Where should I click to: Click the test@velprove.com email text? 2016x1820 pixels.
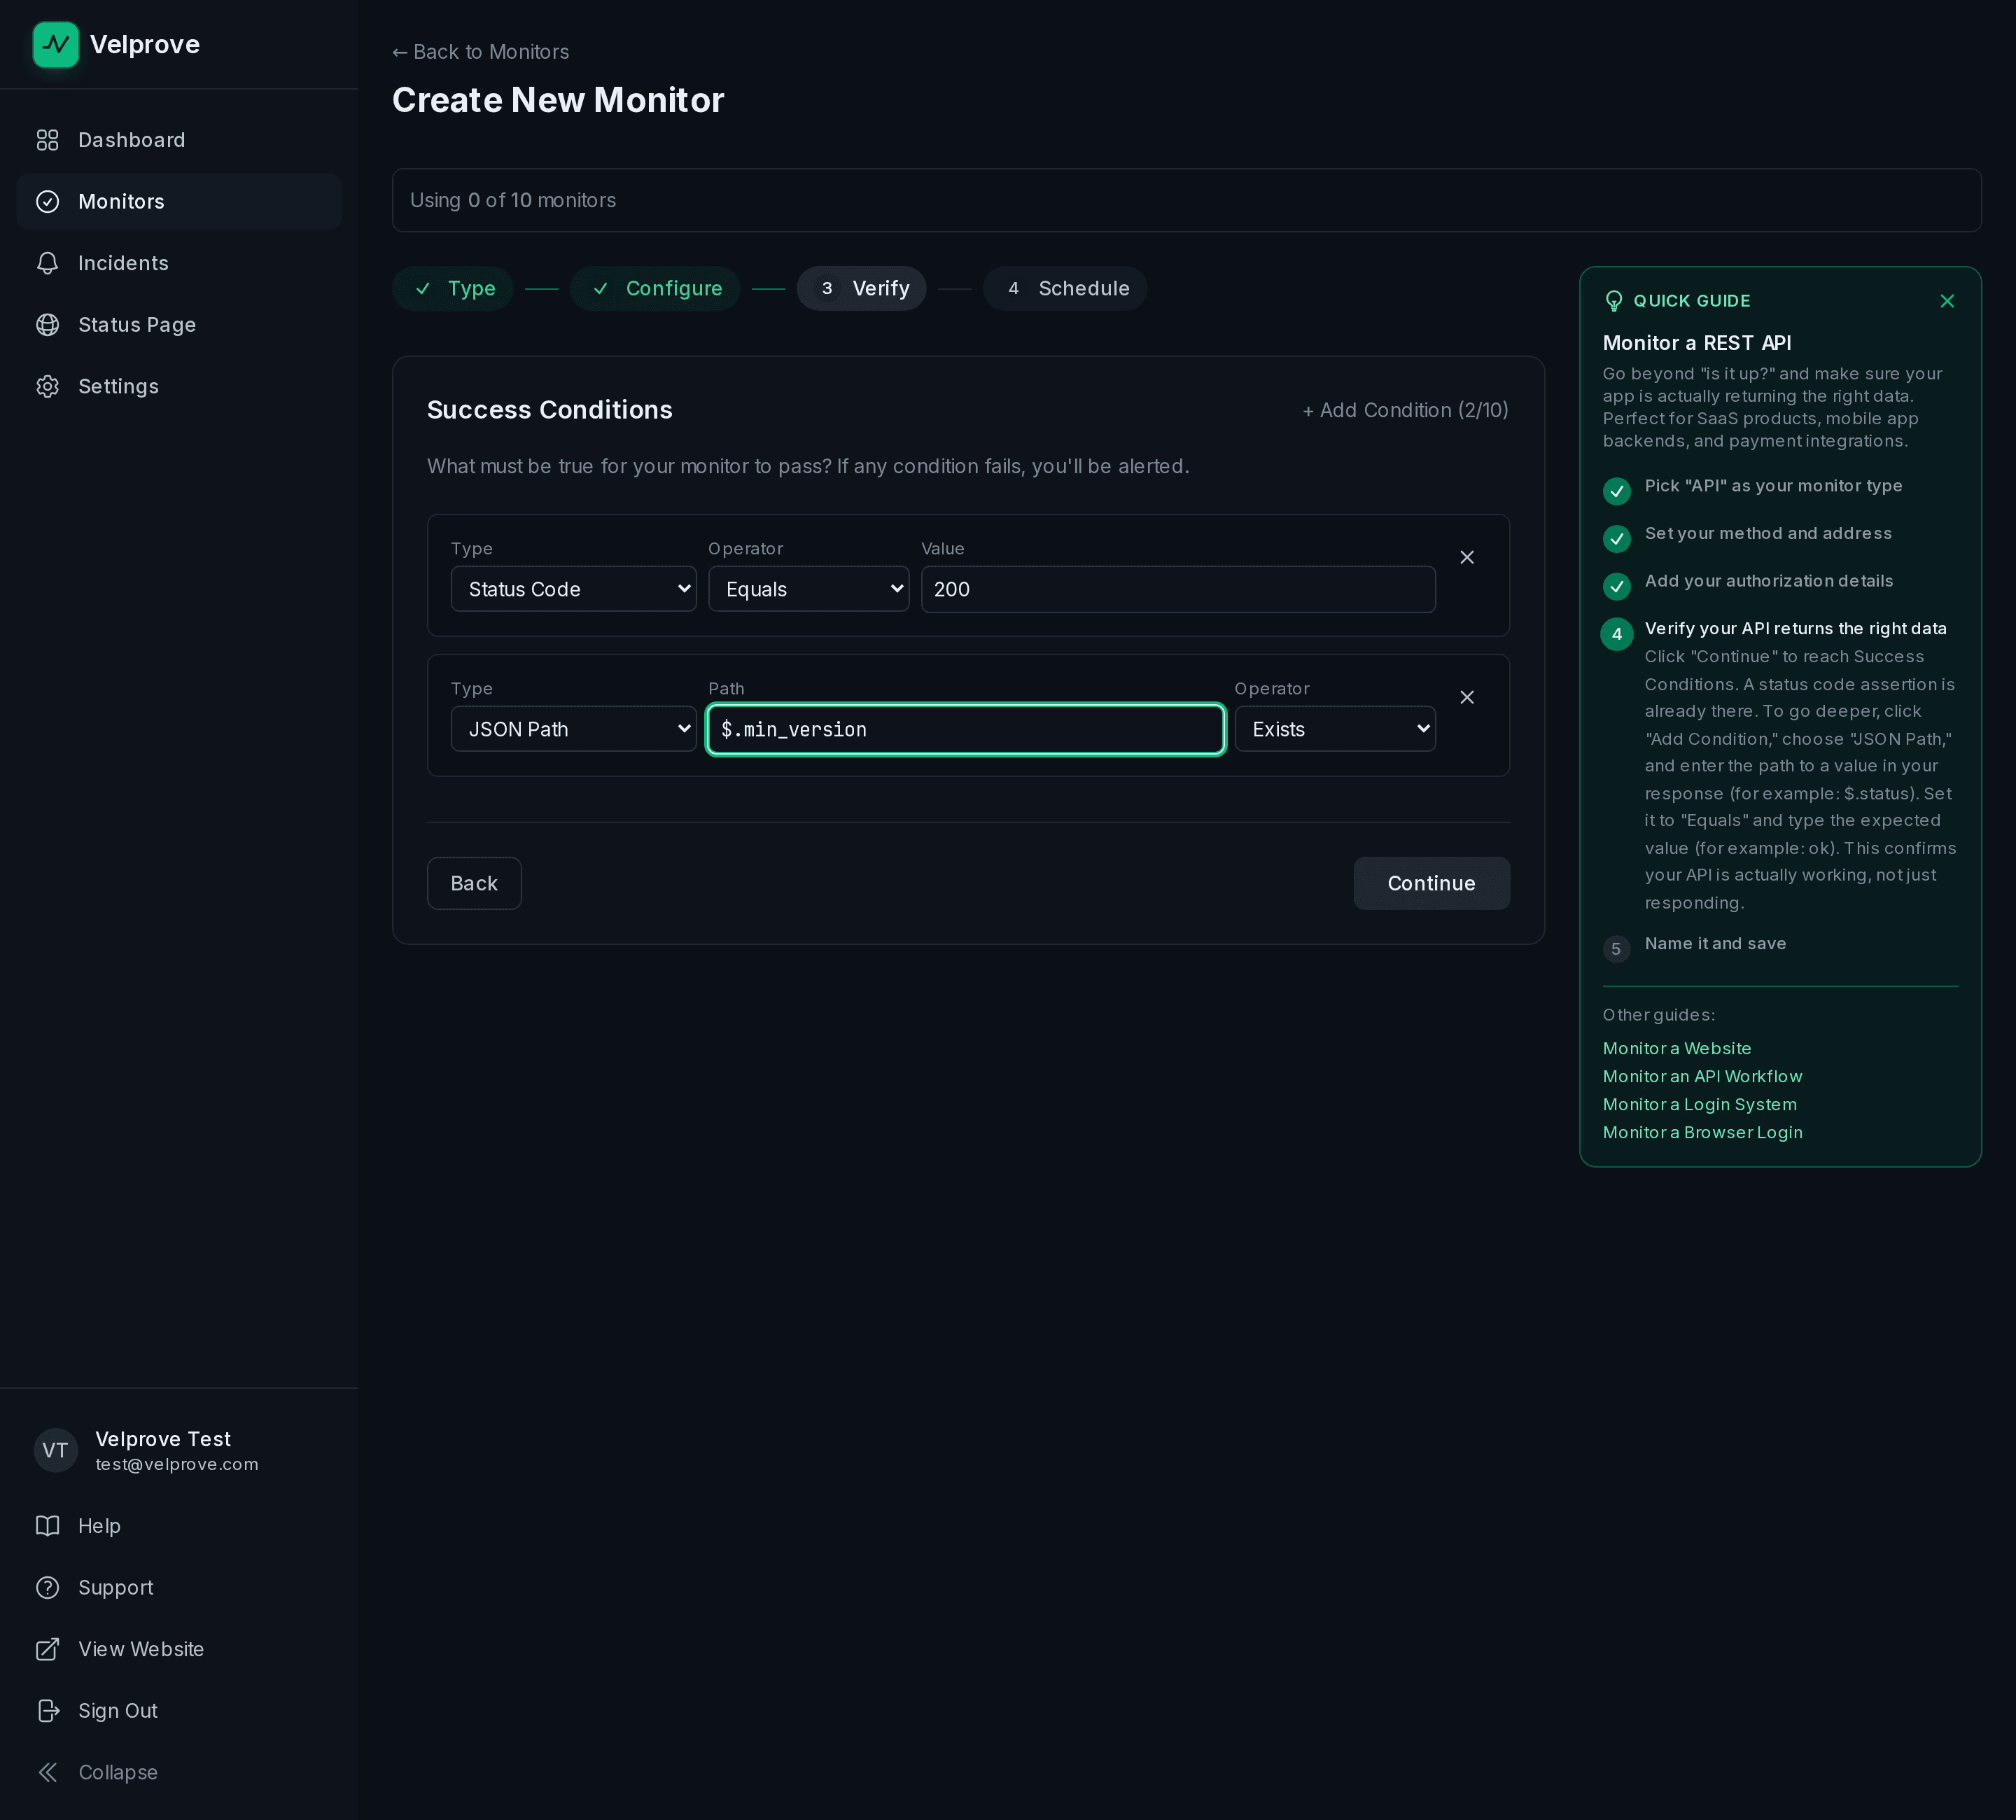pyautogui.click(x=177, y=1464)
